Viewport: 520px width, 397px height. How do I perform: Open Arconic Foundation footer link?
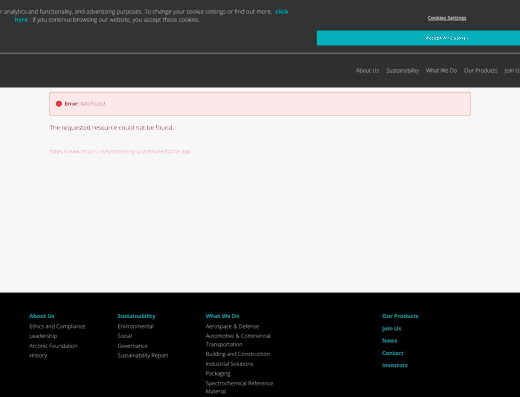(53, 346)
